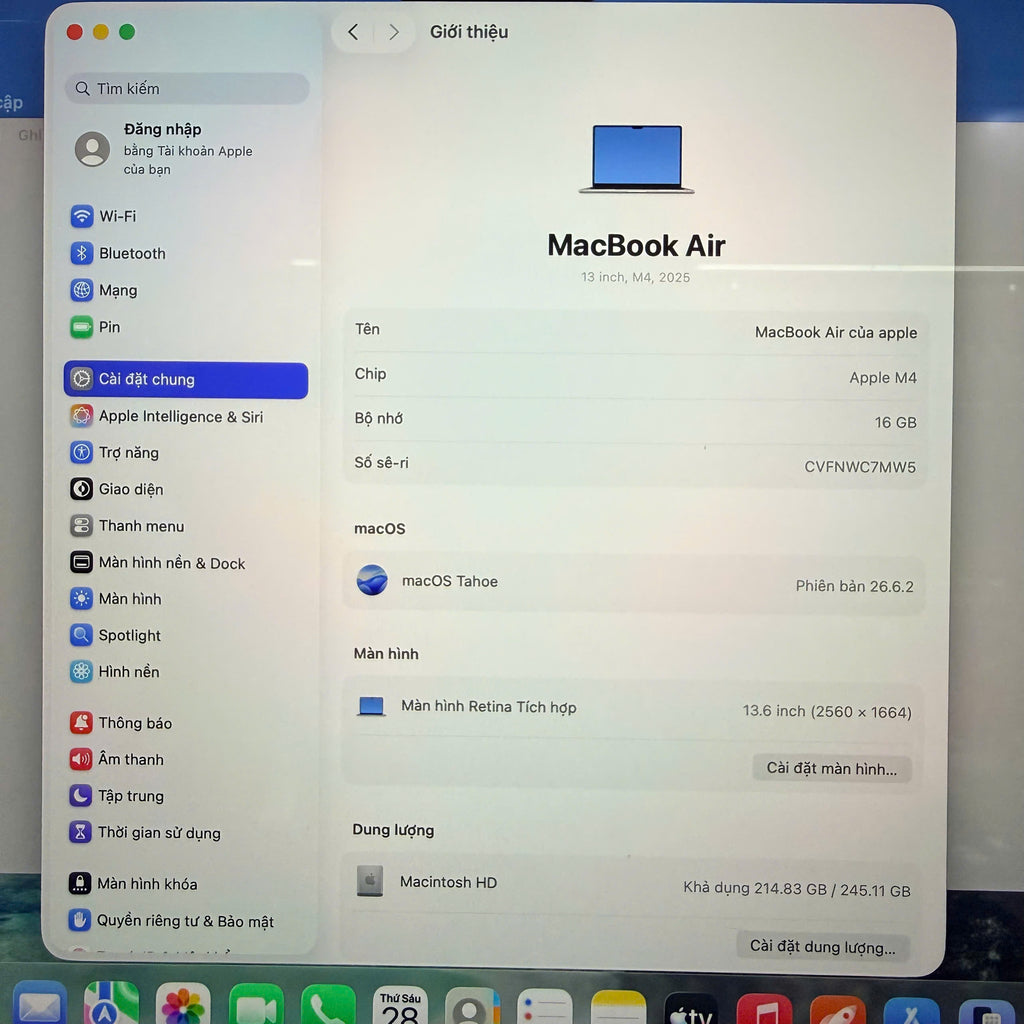This screenshot has height=1024, width=1024.
Task: Click the Cài đặt dung lượng button
Action: coord(822,946)
